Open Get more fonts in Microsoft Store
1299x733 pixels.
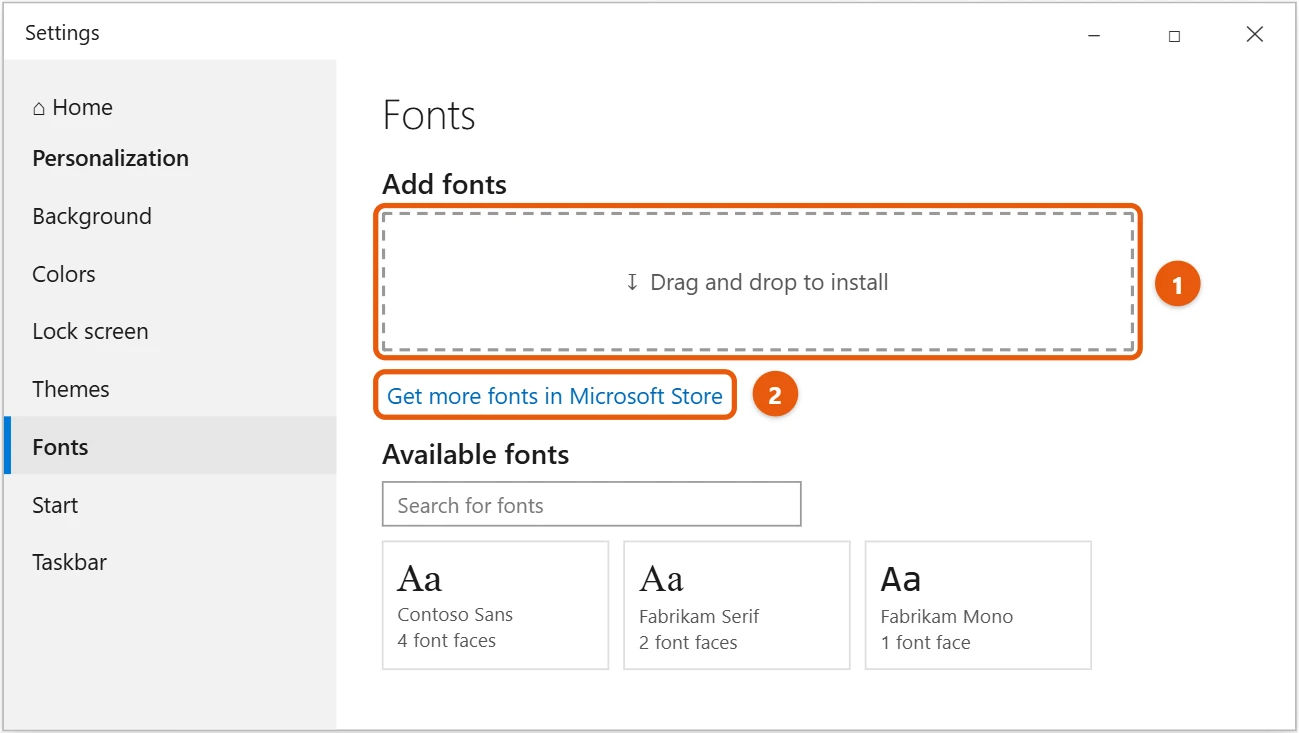pyautogui.click(x=555, y=396)
